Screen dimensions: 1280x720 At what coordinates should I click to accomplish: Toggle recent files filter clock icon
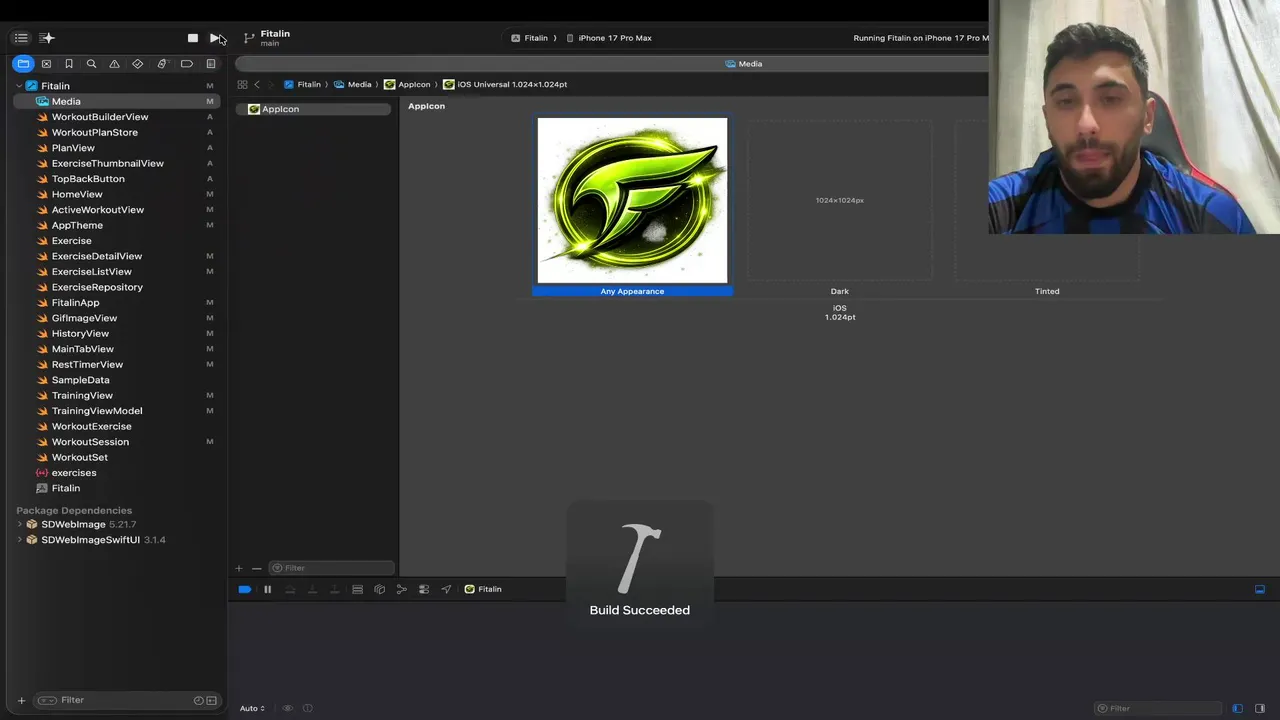[198, 700]
